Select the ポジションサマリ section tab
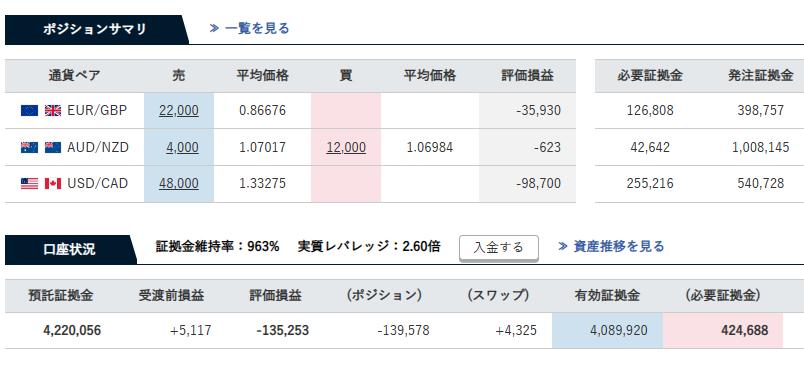Image resolution: width=804 pixels, height=377 pixels. pos(96,30)
